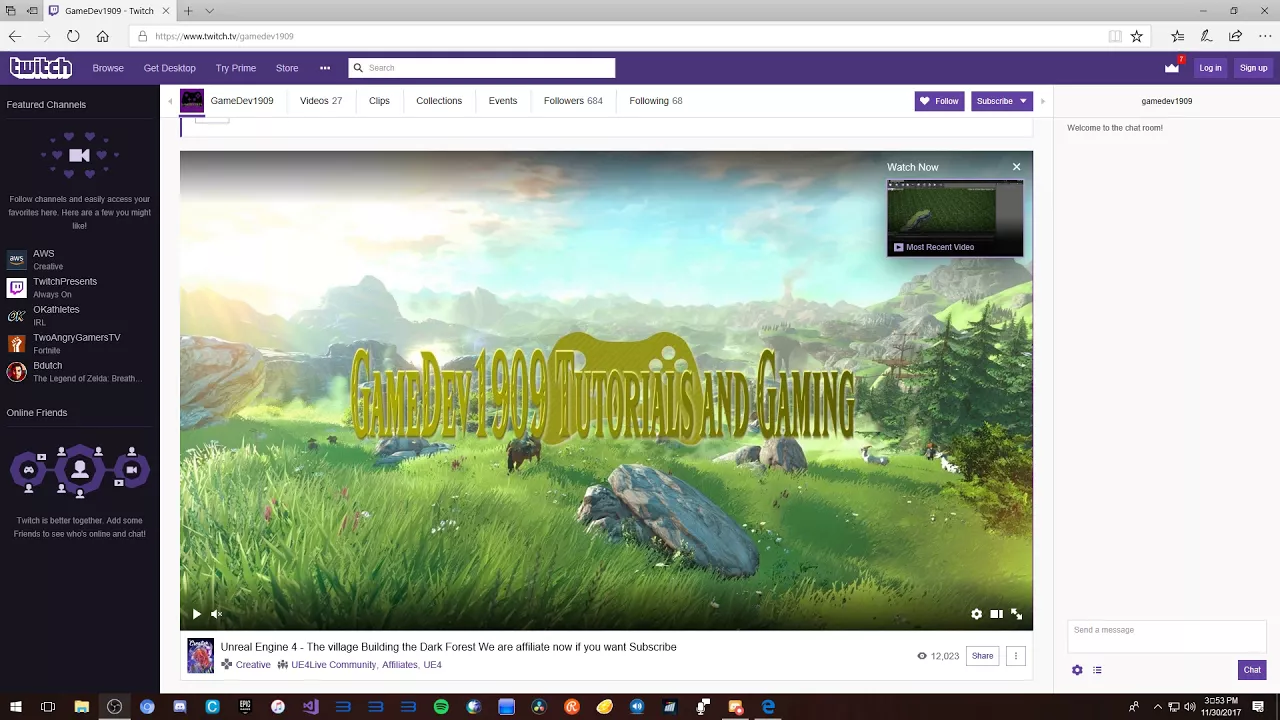Screen dimensions: 1280x720
Task: Click the Sign up button
Action: pyautogui.click(x=1253, y=68)
